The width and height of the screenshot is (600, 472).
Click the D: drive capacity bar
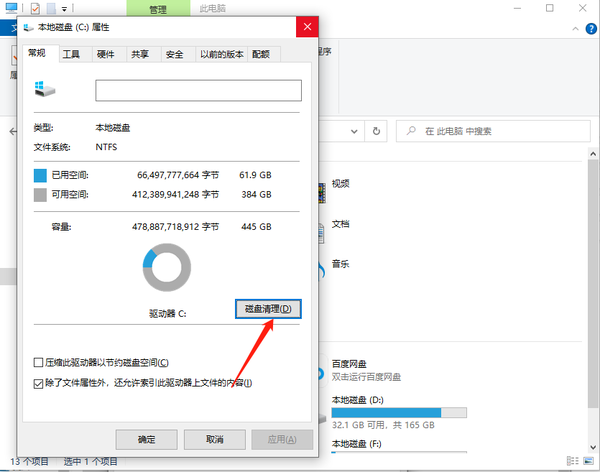(x=399, y=413)
